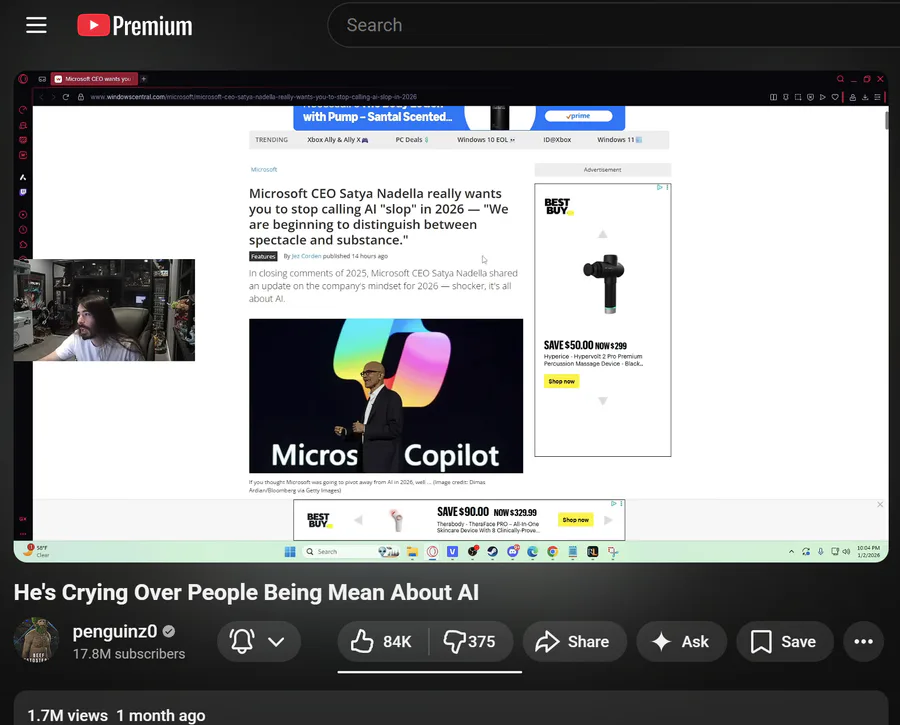The image size is (900, 725).
Task: In the video, click the Windows Start button
Action: tap(290, 552)
